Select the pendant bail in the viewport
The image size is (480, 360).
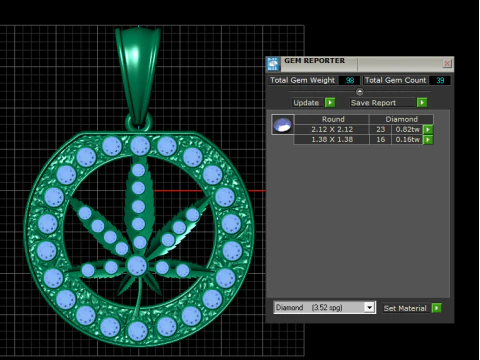138,75
